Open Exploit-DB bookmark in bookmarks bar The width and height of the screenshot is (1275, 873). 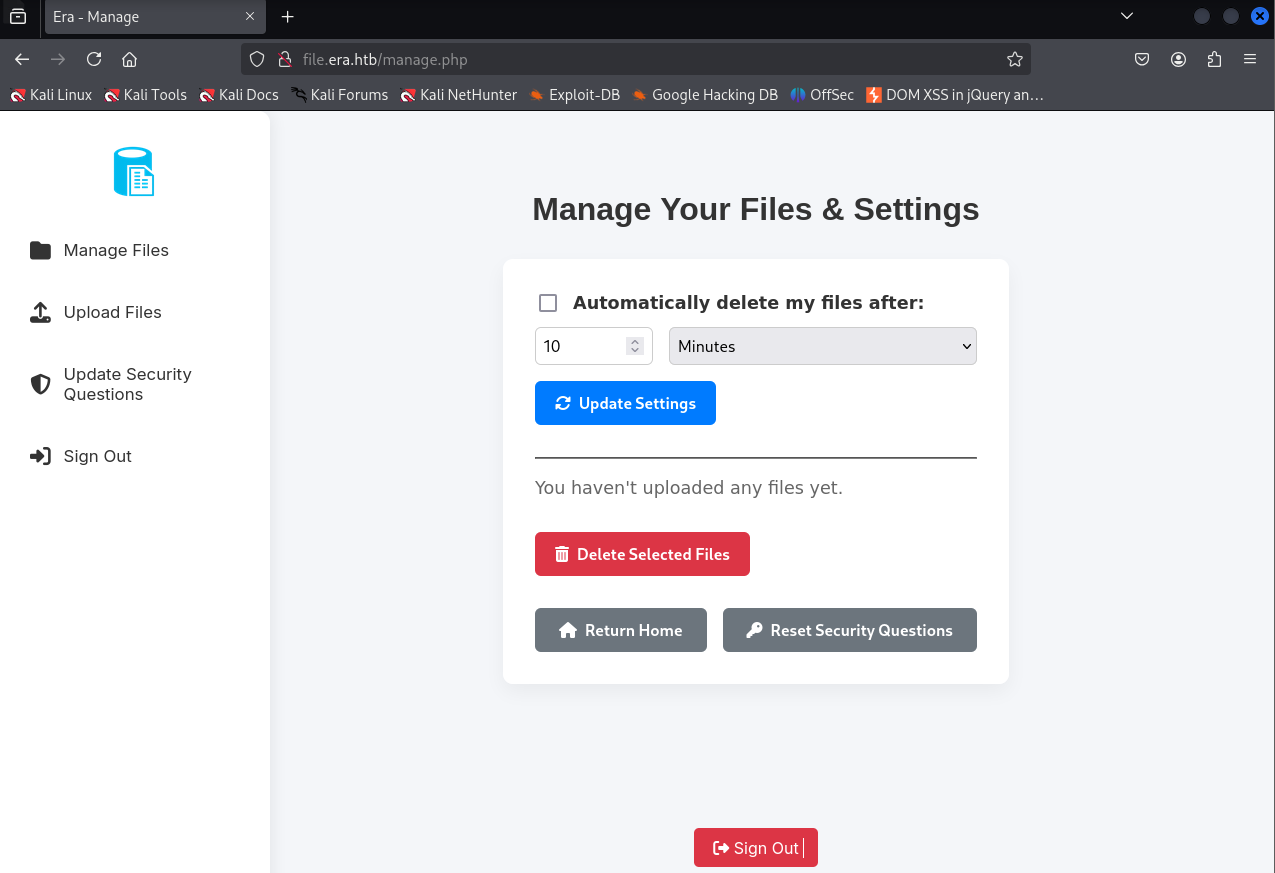pyautogui.click(x=575, y=95)
